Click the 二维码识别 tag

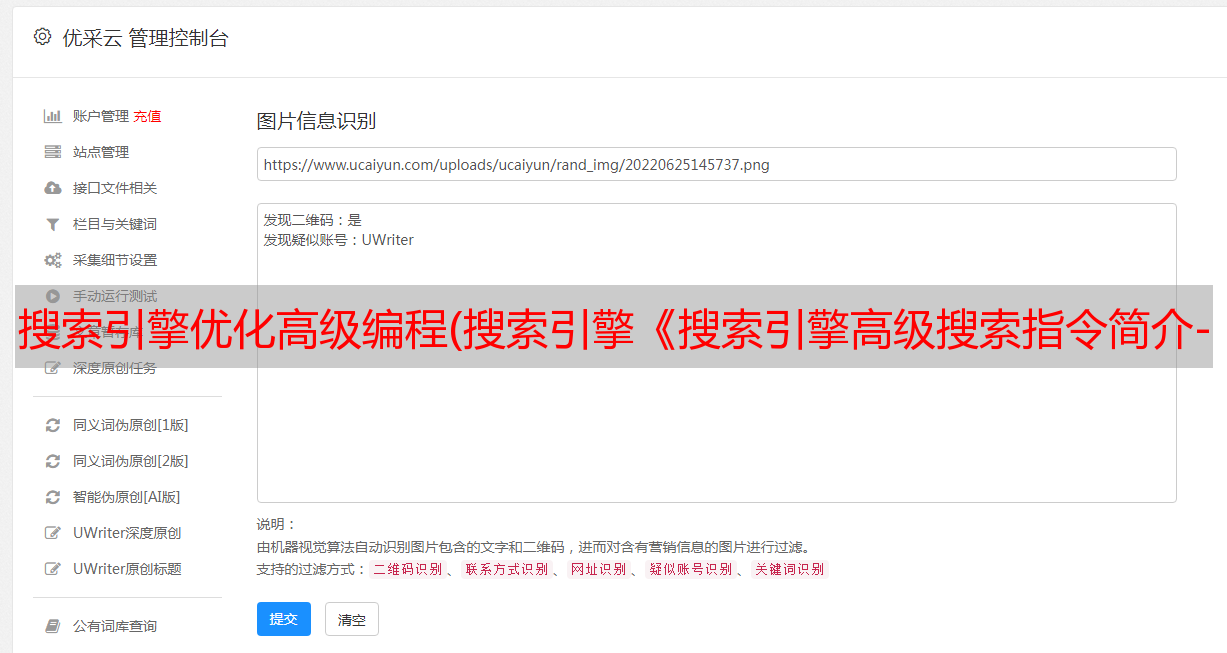tap(407, 569)
